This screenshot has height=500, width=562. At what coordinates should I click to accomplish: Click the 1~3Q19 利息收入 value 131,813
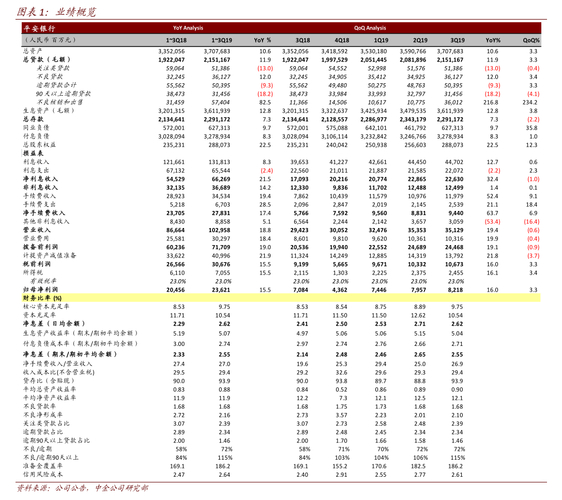[x=219, y=162]
